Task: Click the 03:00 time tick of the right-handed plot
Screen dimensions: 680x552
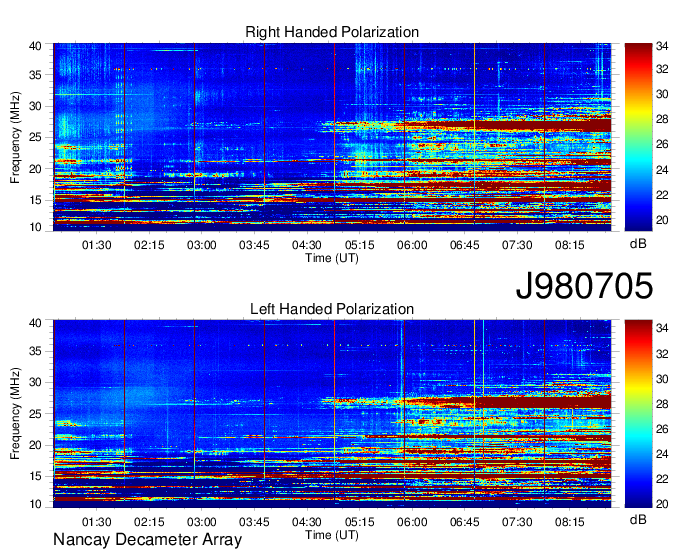Action: click(202, 245)
